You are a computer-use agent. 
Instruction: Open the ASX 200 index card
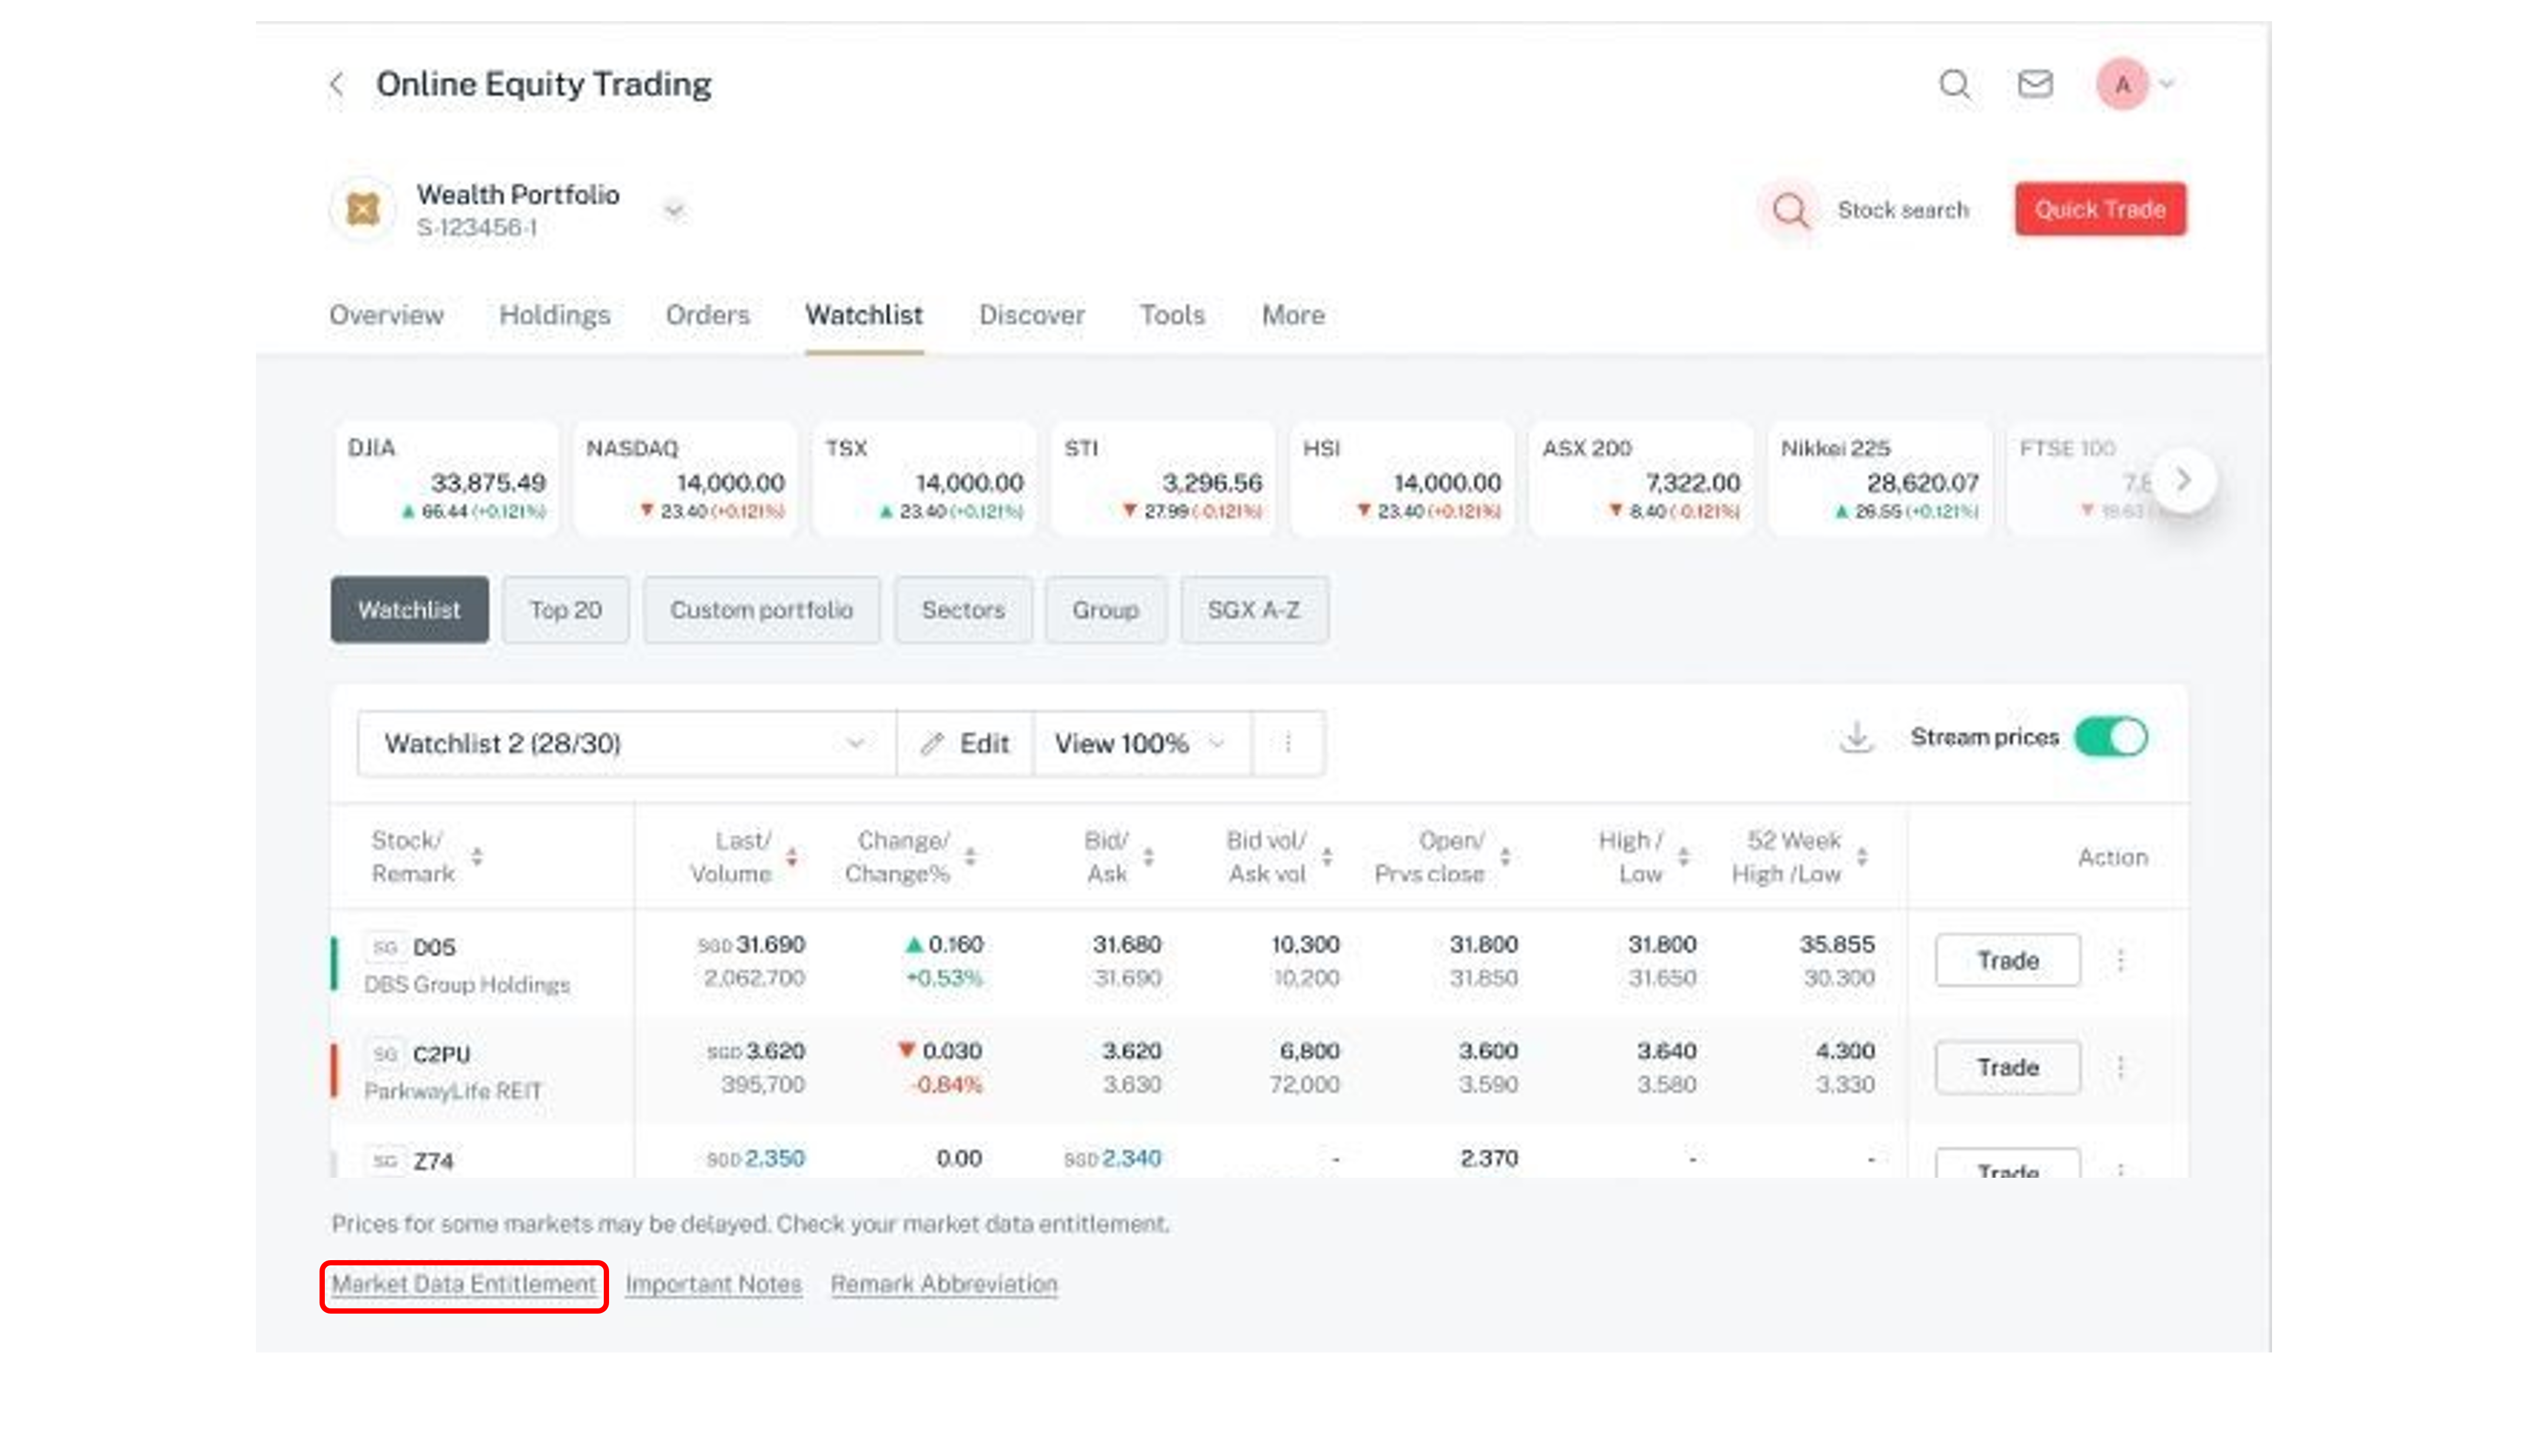[1642, 479]
